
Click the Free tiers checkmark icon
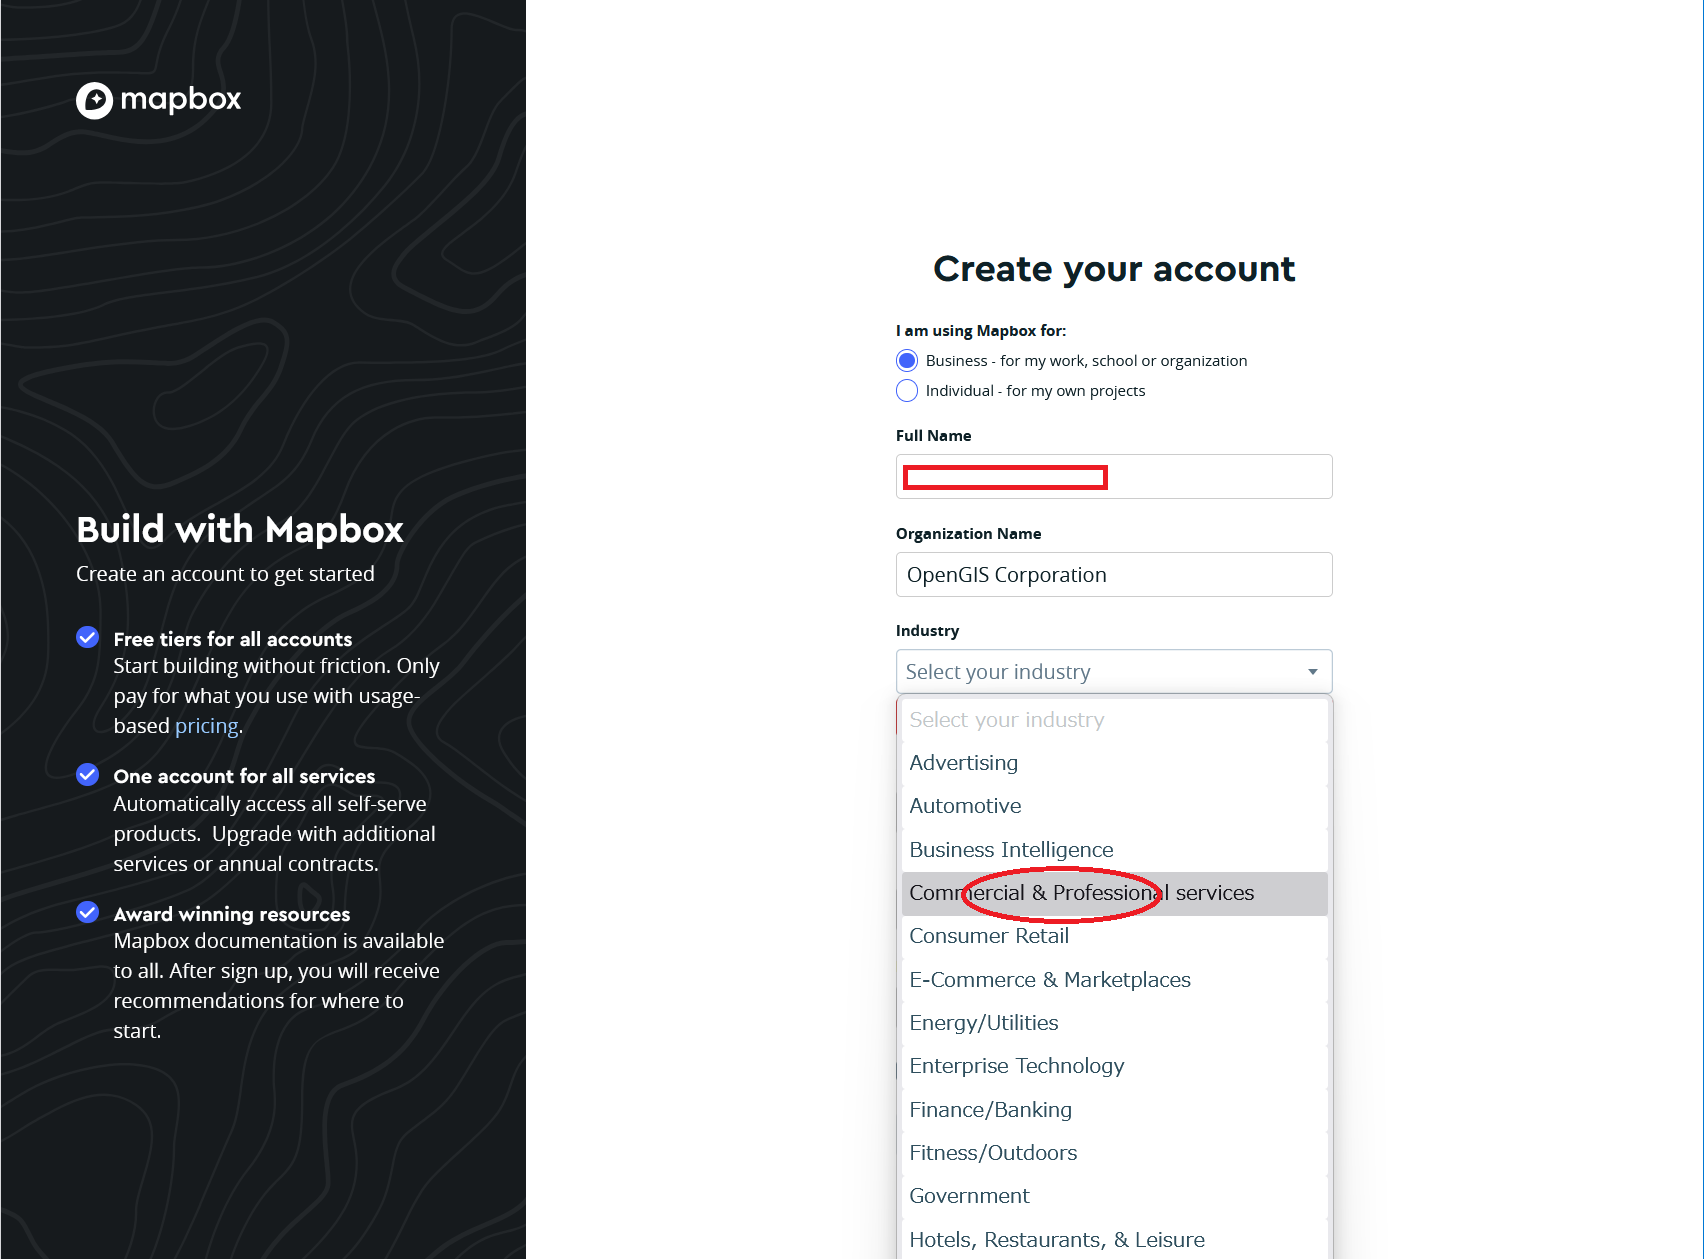(x=88, y=638)
